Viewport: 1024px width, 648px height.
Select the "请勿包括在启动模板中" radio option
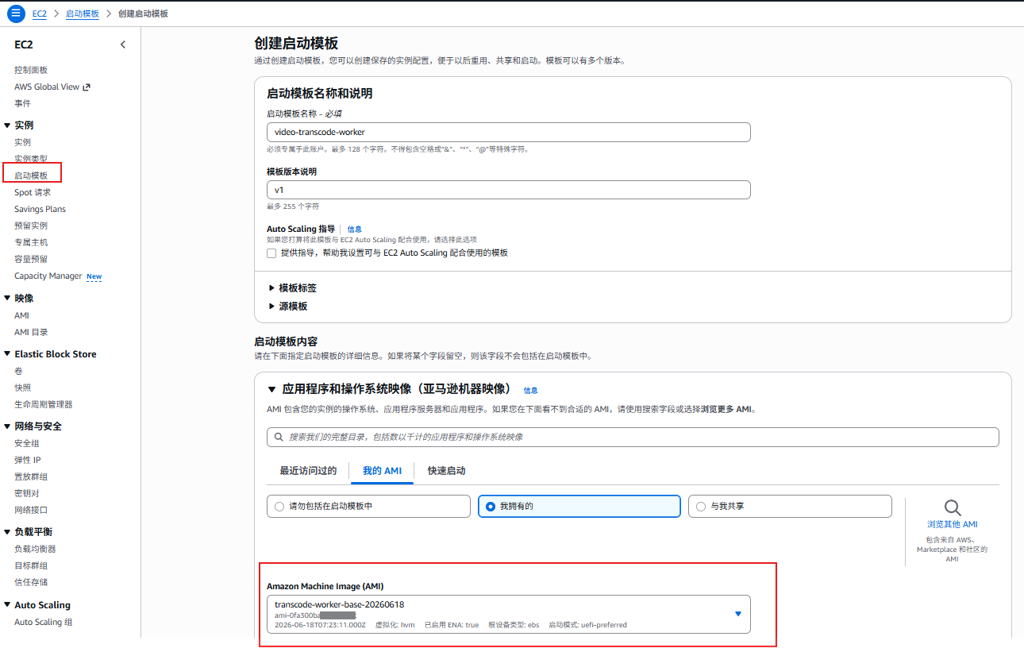[x=280, y=506]
